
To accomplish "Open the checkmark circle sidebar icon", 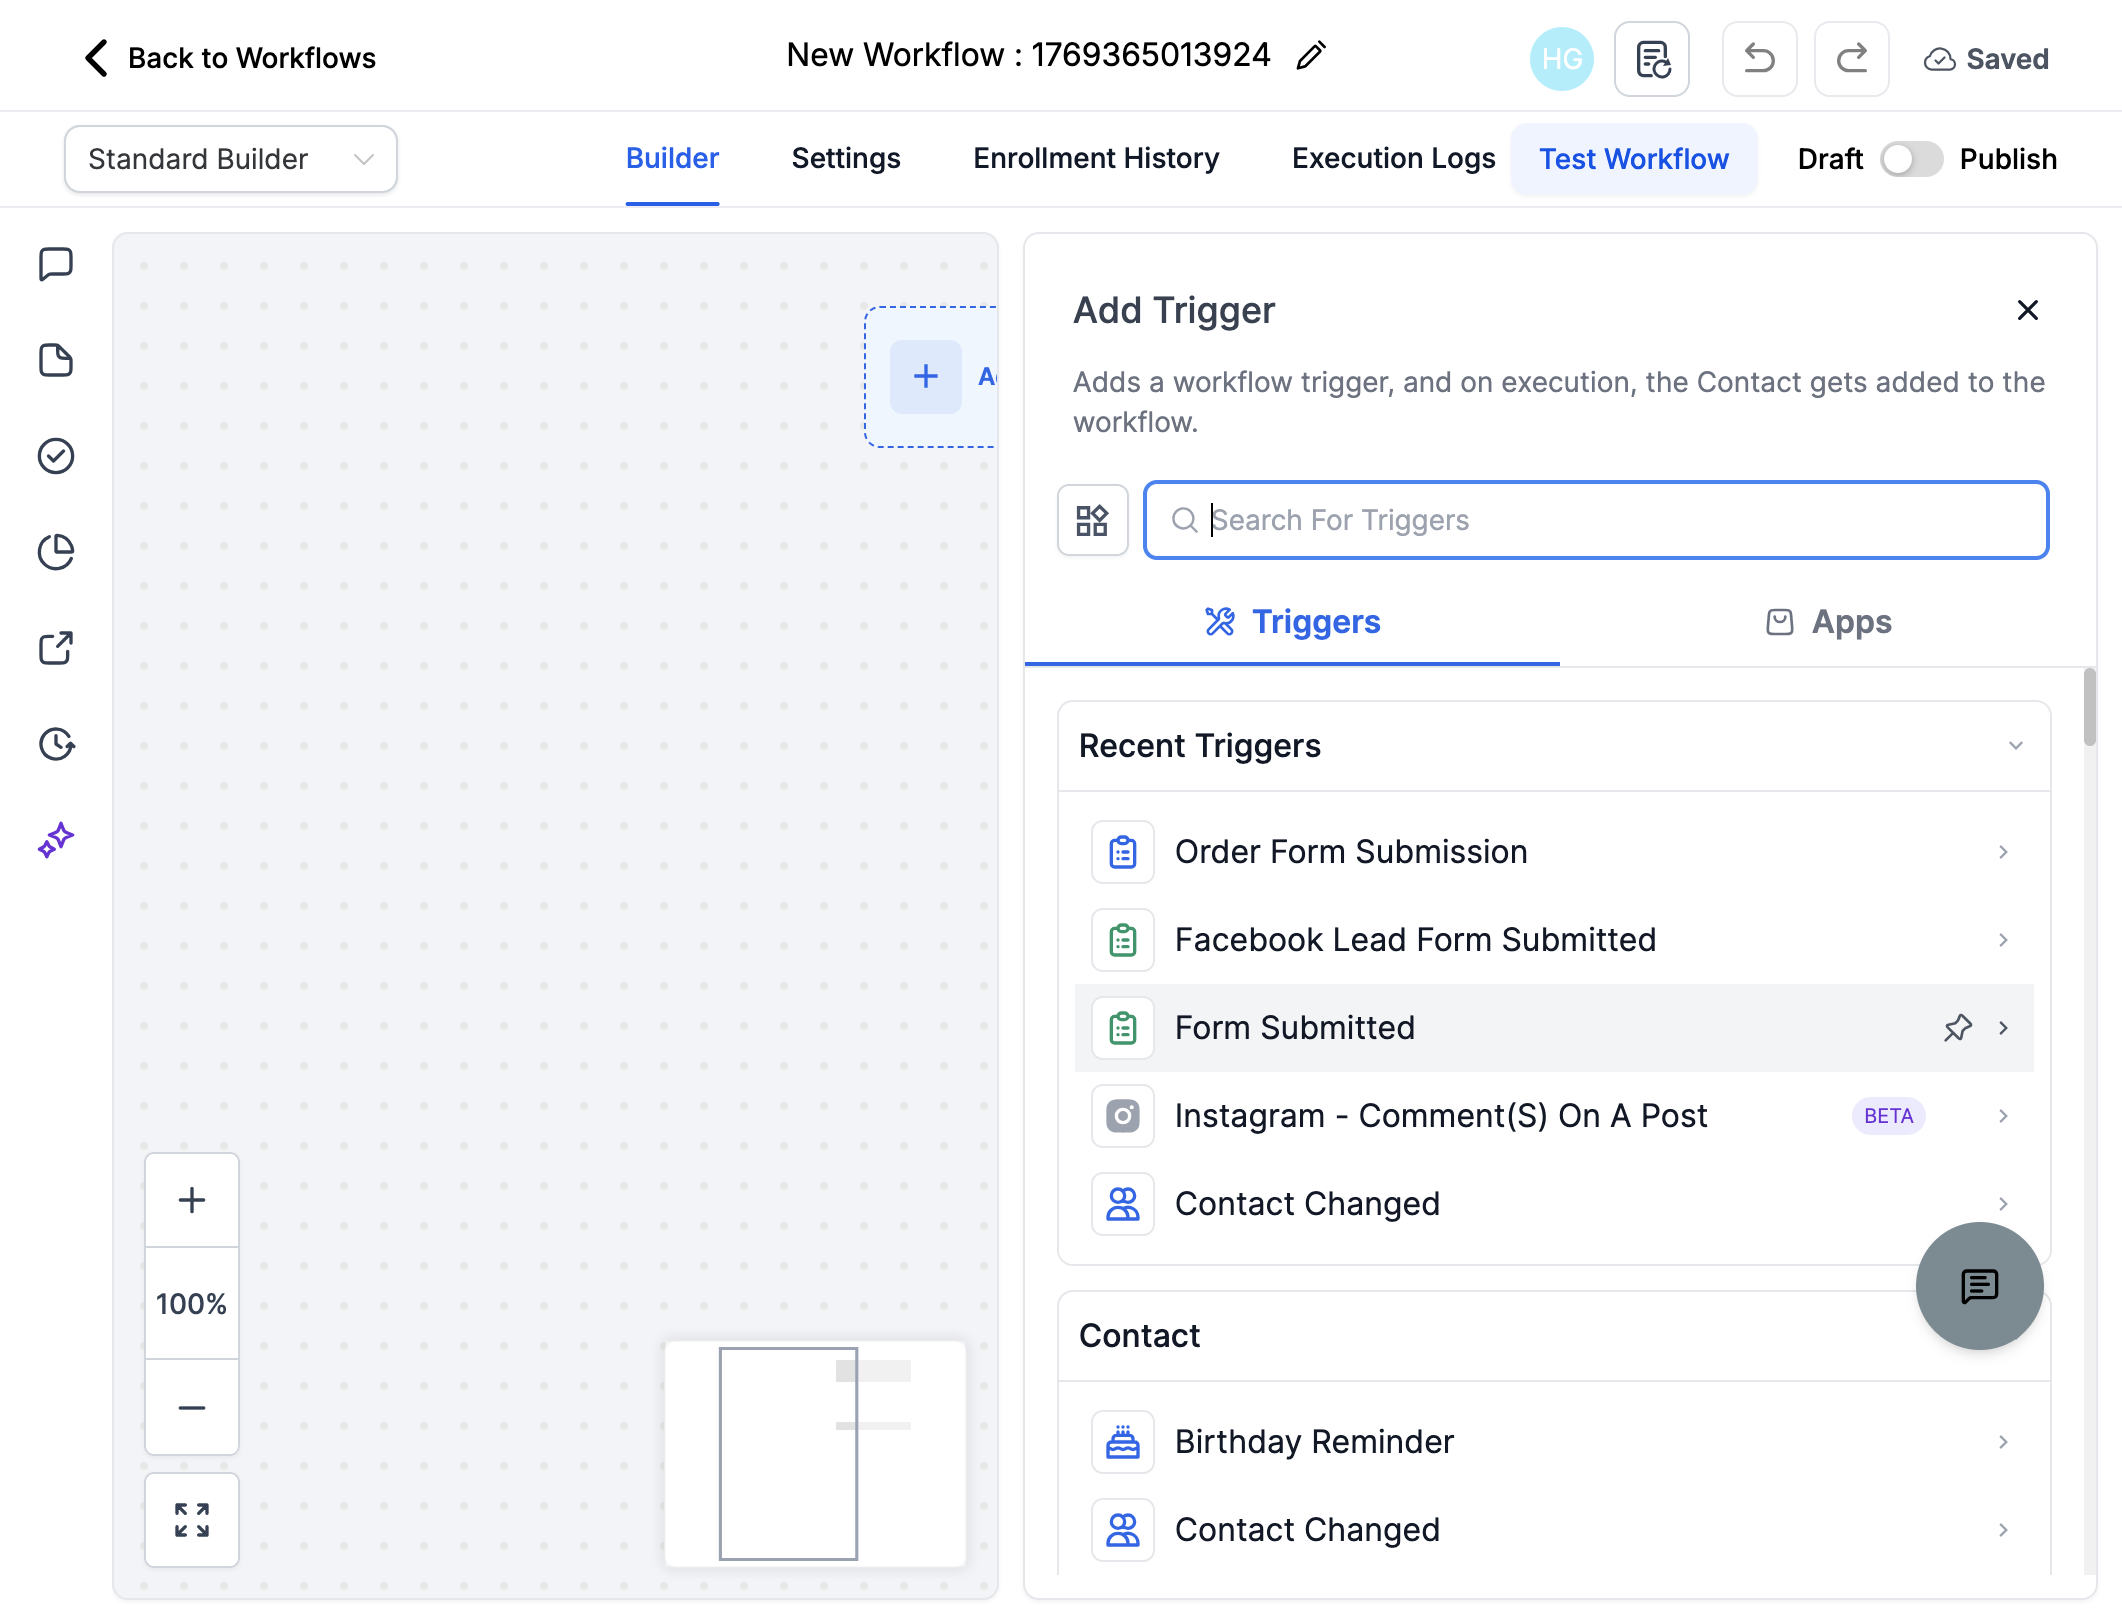I will (56, 456).
